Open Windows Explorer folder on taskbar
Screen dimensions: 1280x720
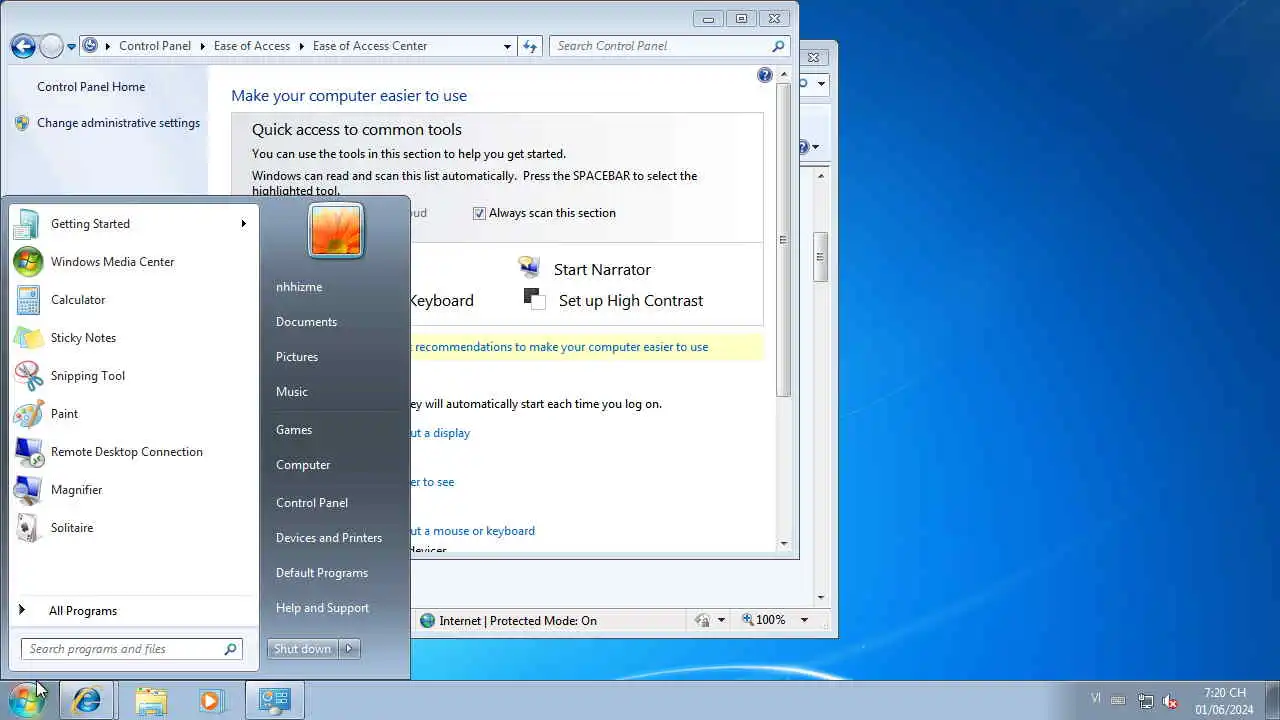tap(151, 701)
